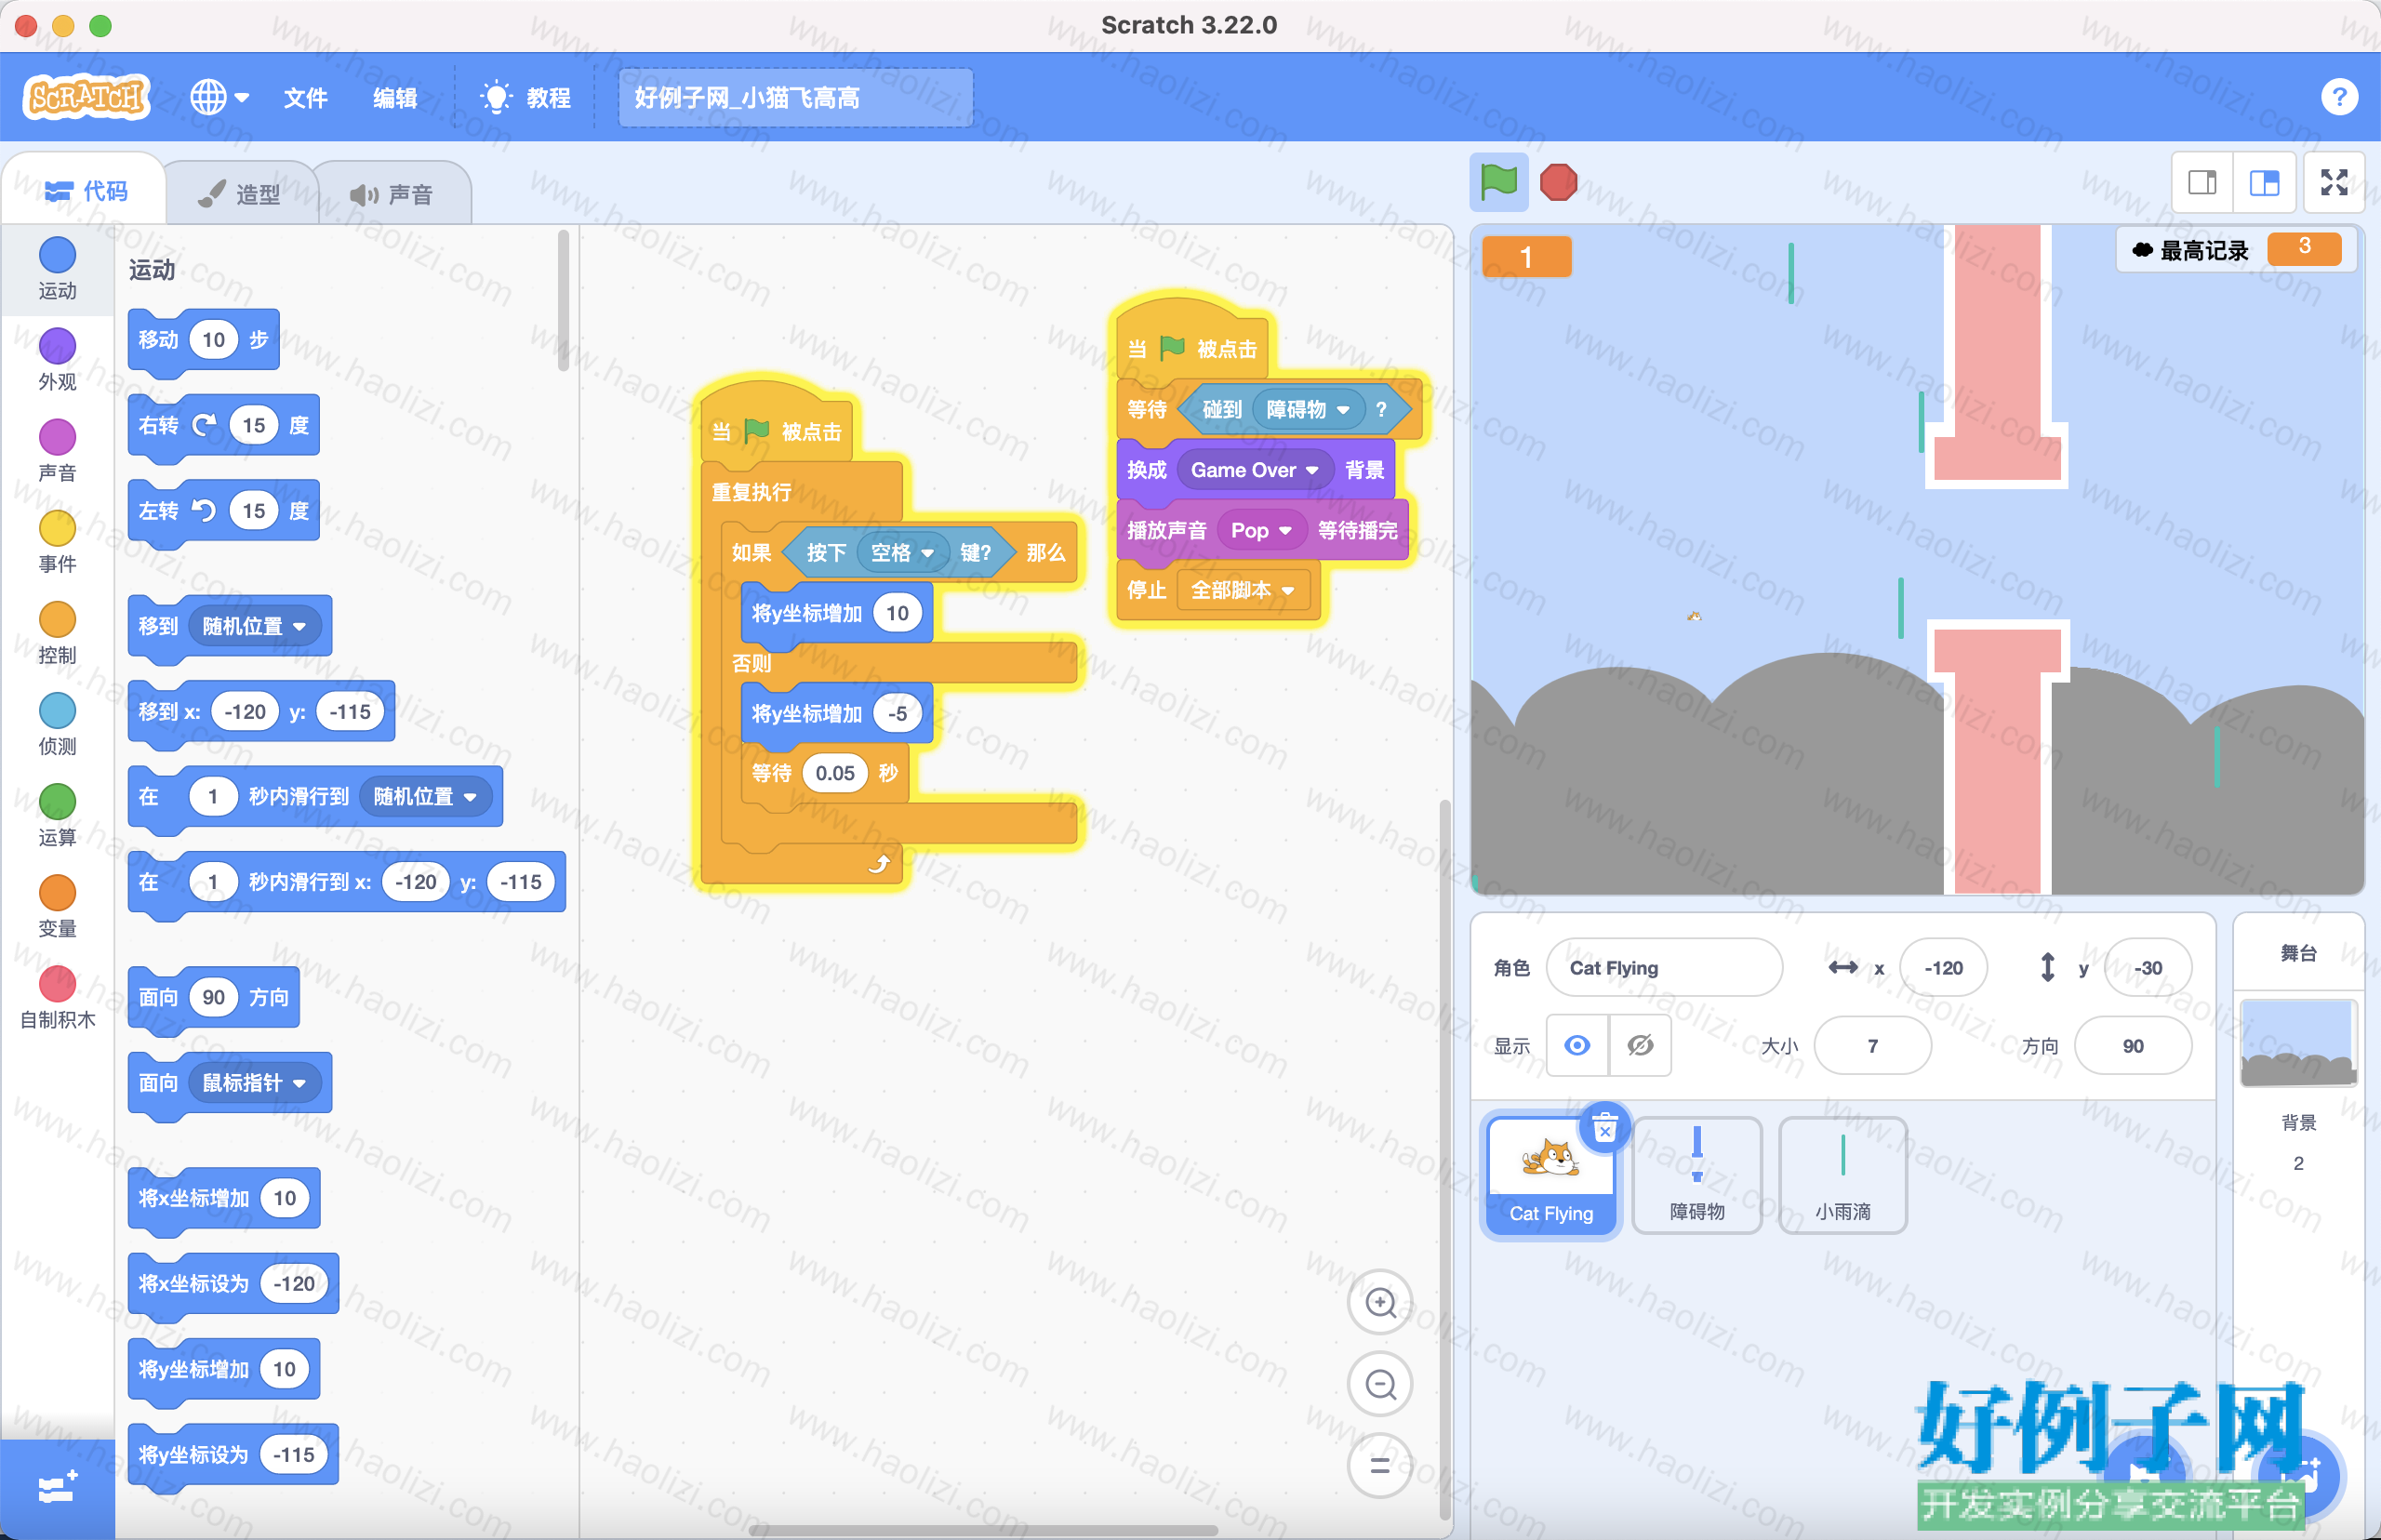Click the 面向 90 方向 block
The height and width of the screenshot is (1540, 2381).
click(214, 997)
